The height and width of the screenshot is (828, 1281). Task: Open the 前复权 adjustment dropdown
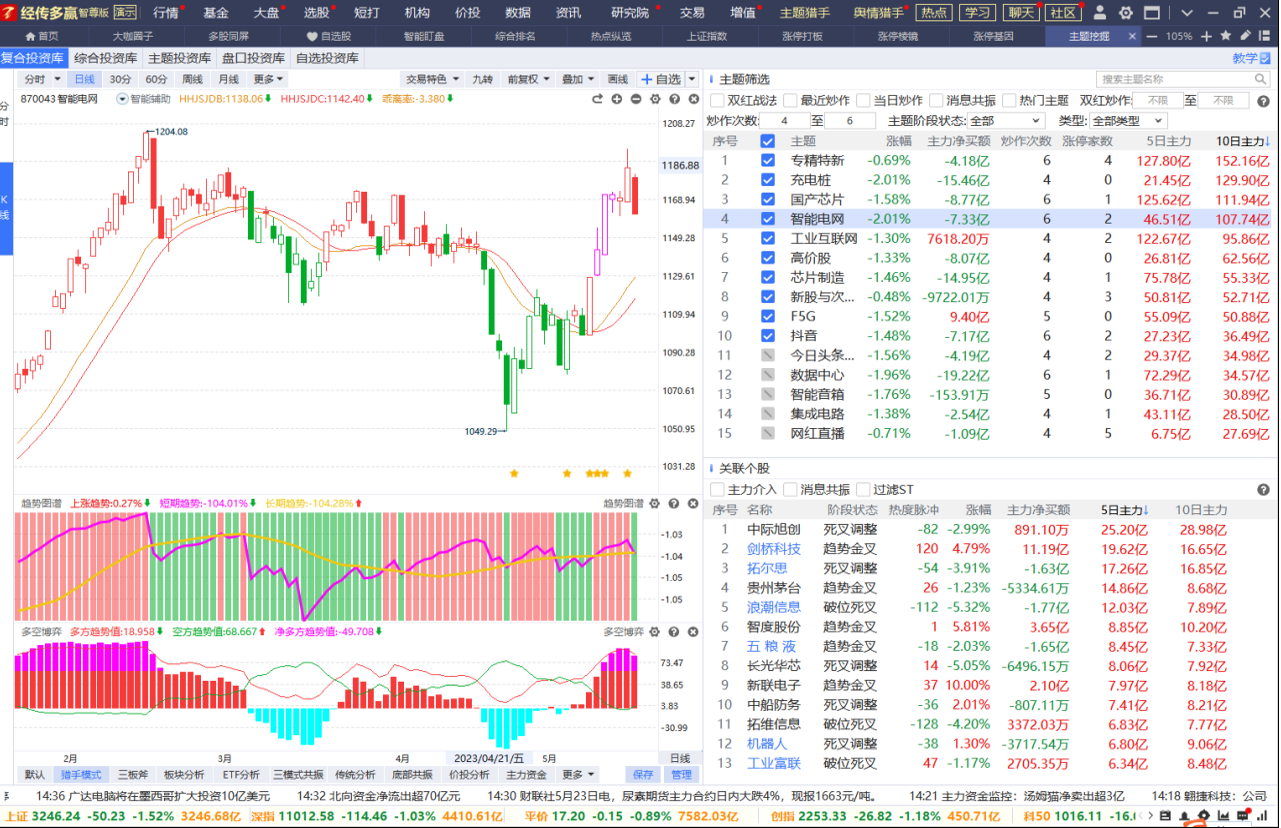coord(528,79)
